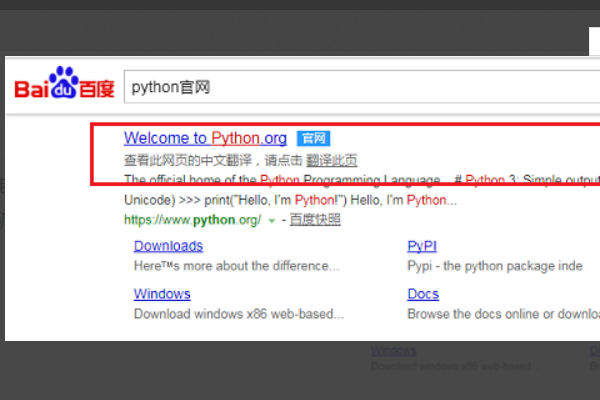Click the blue 官网 badge

(315, 138)
